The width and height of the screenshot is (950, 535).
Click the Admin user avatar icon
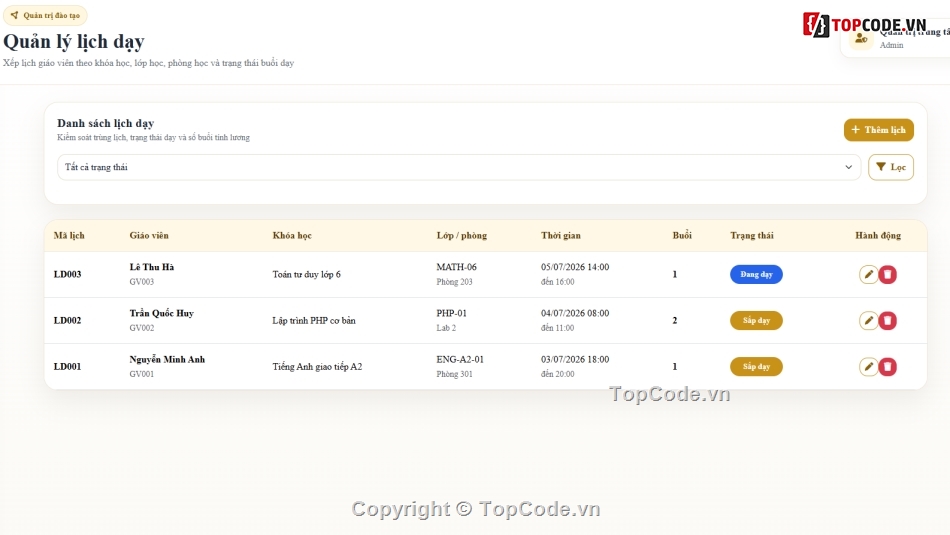(x=861, y=39)
